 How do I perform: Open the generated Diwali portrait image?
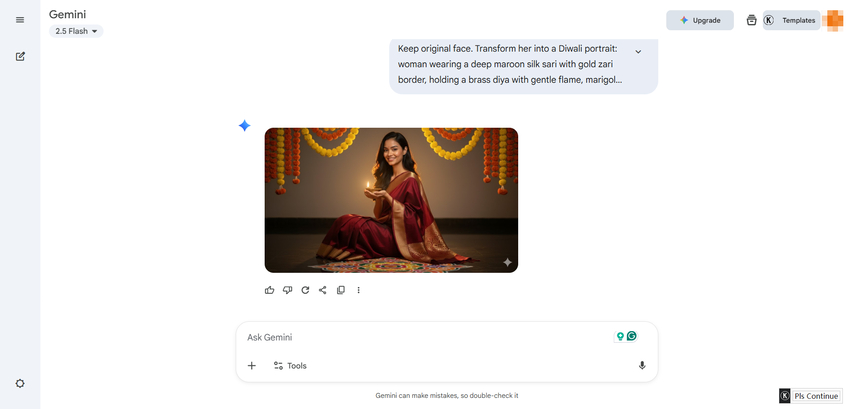coord(391,200)
